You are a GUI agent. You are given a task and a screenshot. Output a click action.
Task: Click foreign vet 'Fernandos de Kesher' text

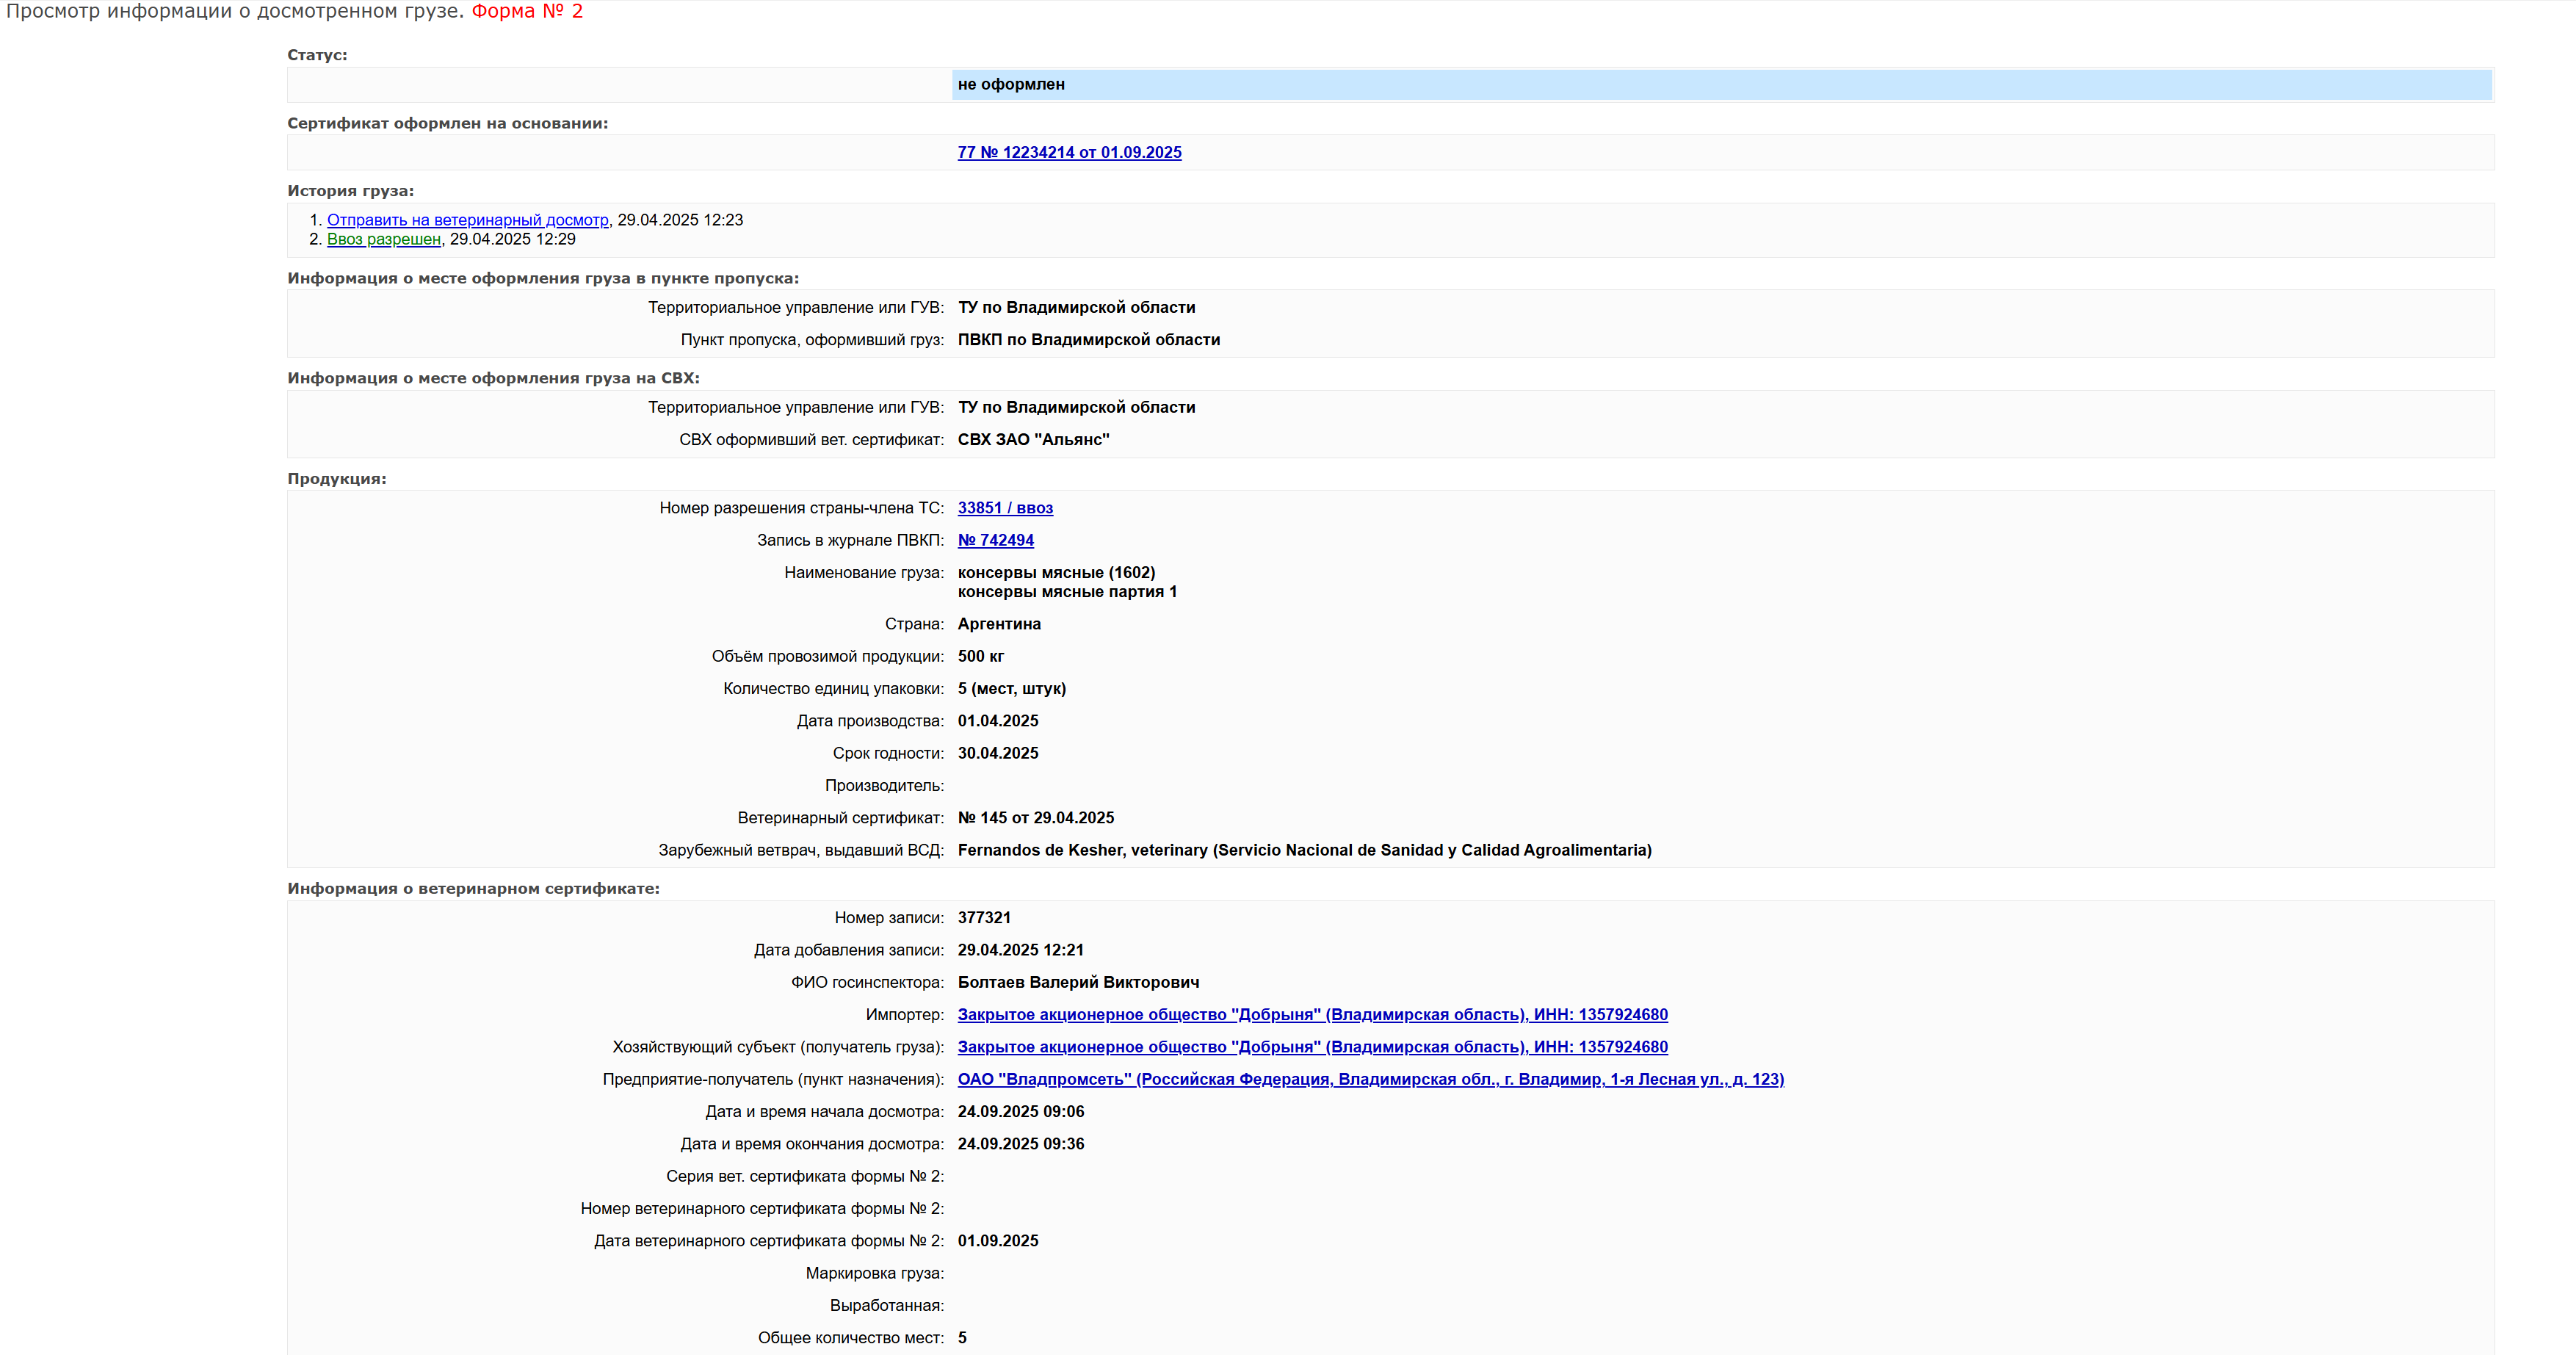coord(1040,850)
